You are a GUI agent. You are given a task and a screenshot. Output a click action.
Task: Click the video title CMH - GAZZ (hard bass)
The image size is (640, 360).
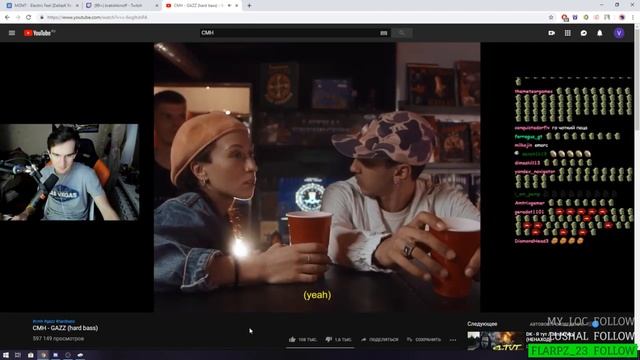pos(65,328)
